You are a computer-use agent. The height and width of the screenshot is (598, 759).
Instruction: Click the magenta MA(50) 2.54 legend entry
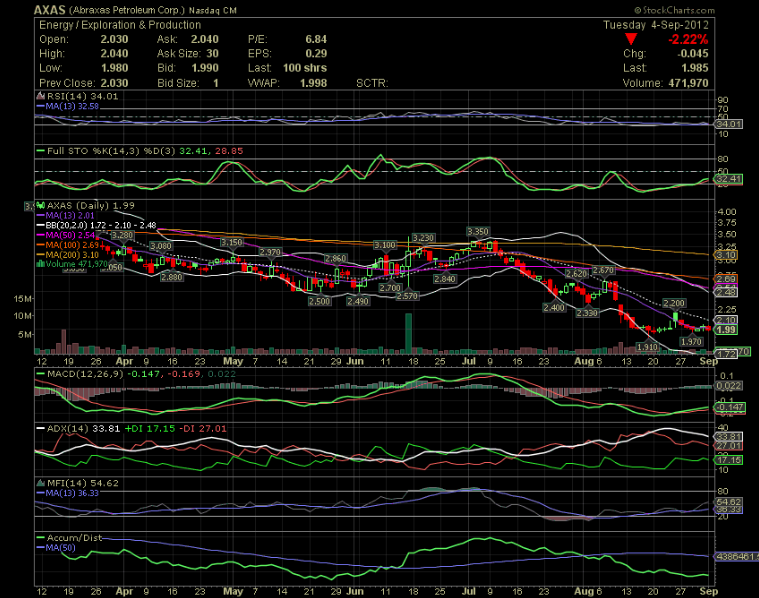pyautogui.click(x=66, y=235)
